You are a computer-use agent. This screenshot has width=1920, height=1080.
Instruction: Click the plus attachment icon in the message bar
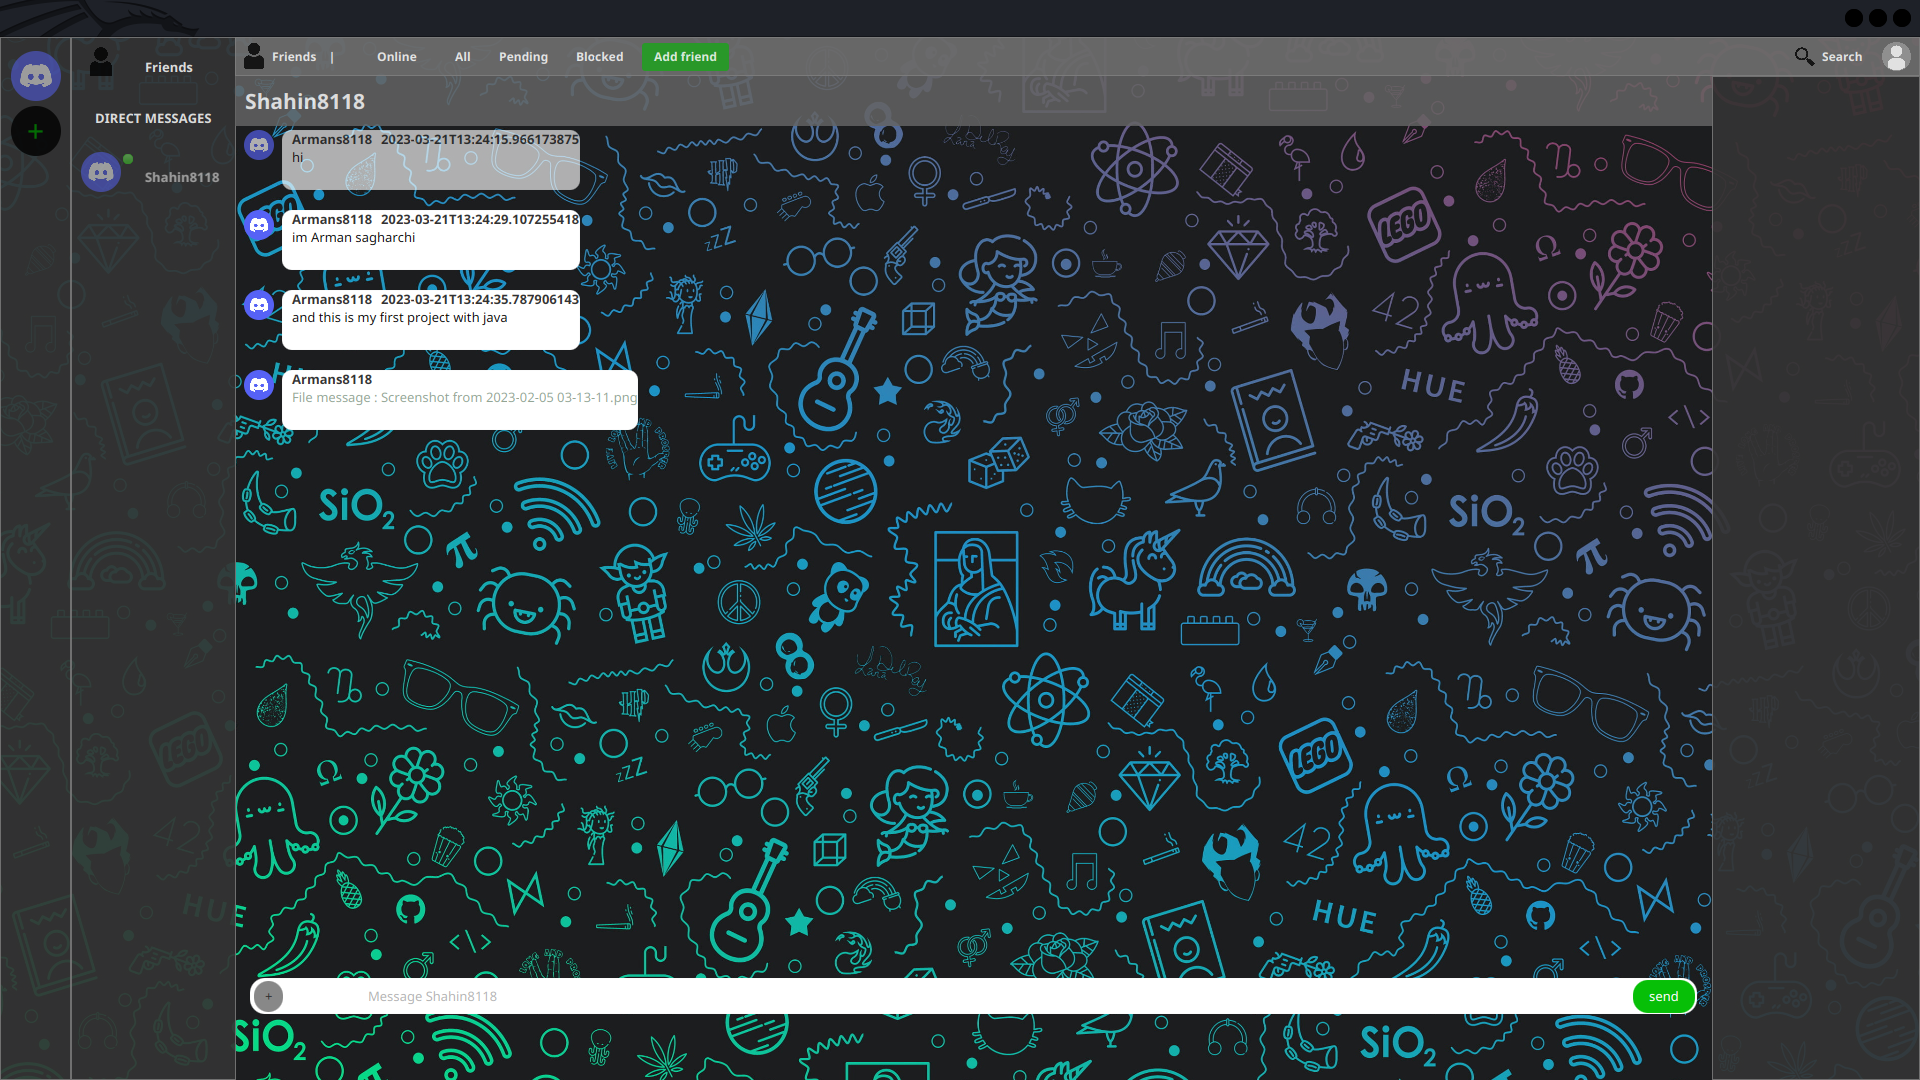(x=268, y=996)
